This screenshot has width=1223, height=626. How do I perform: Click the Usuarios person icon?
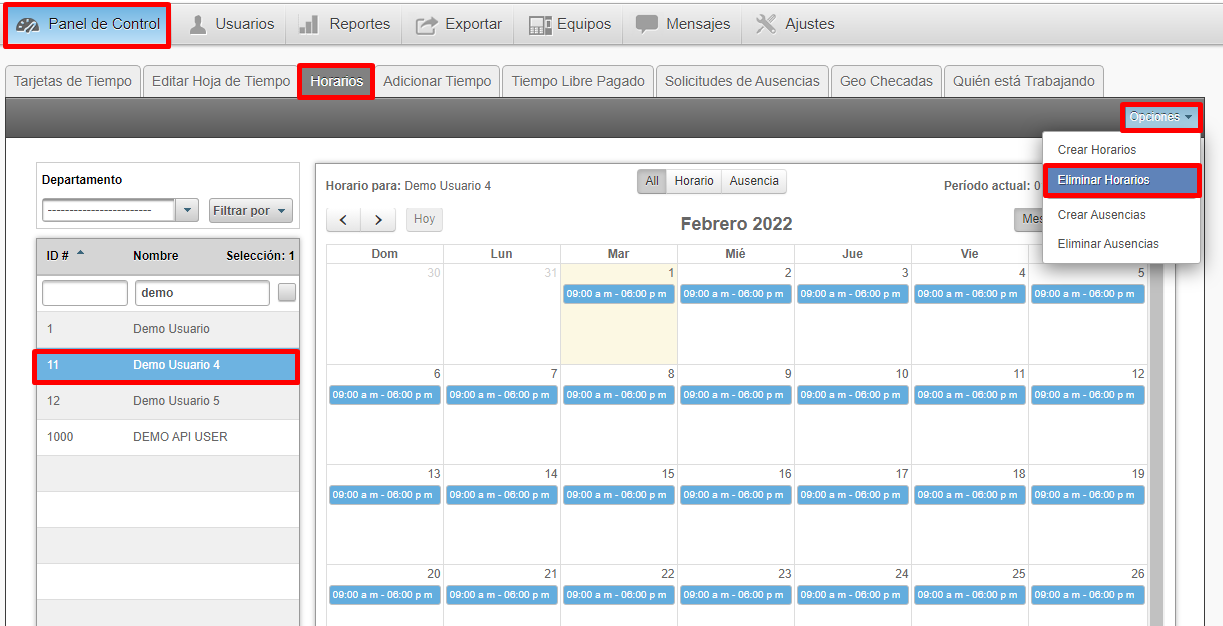198,25
